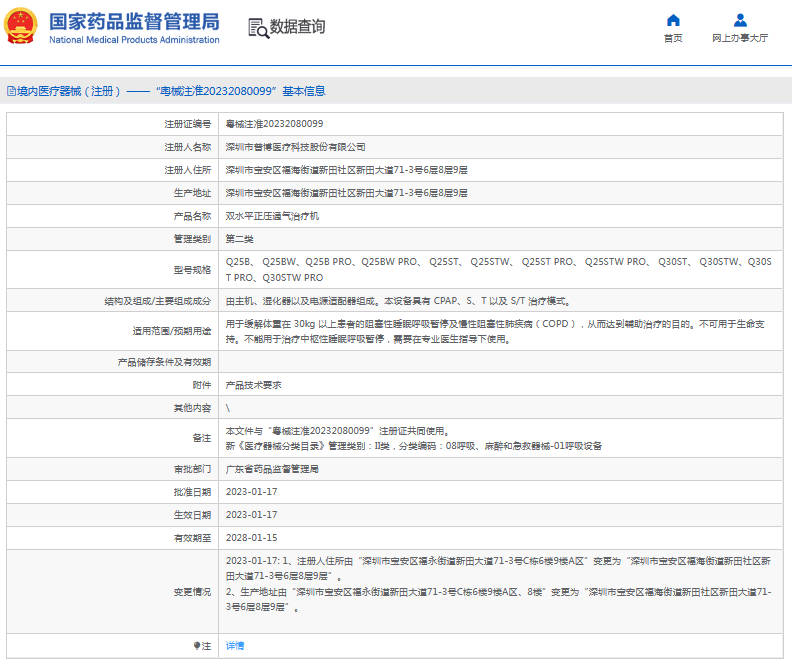Click 国家药品监督管理局 title
The height and width of the screenshot is (665, 792).
pyautogui.click(x=134, y=21)
